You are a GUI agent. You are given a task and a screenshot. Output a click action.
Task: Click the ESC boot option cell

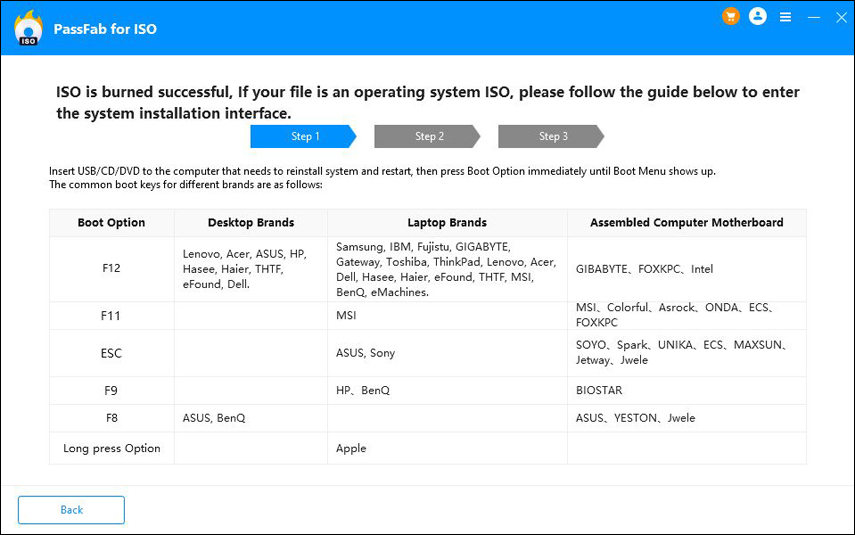[112, 353]
